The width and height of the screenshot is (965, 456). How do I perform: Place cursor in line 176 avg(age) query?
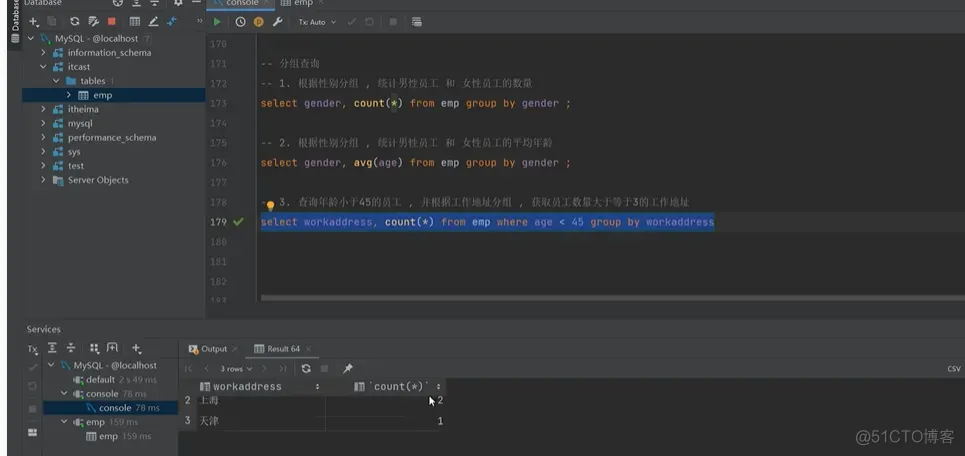pyautogui.click(x=415, y=162)
